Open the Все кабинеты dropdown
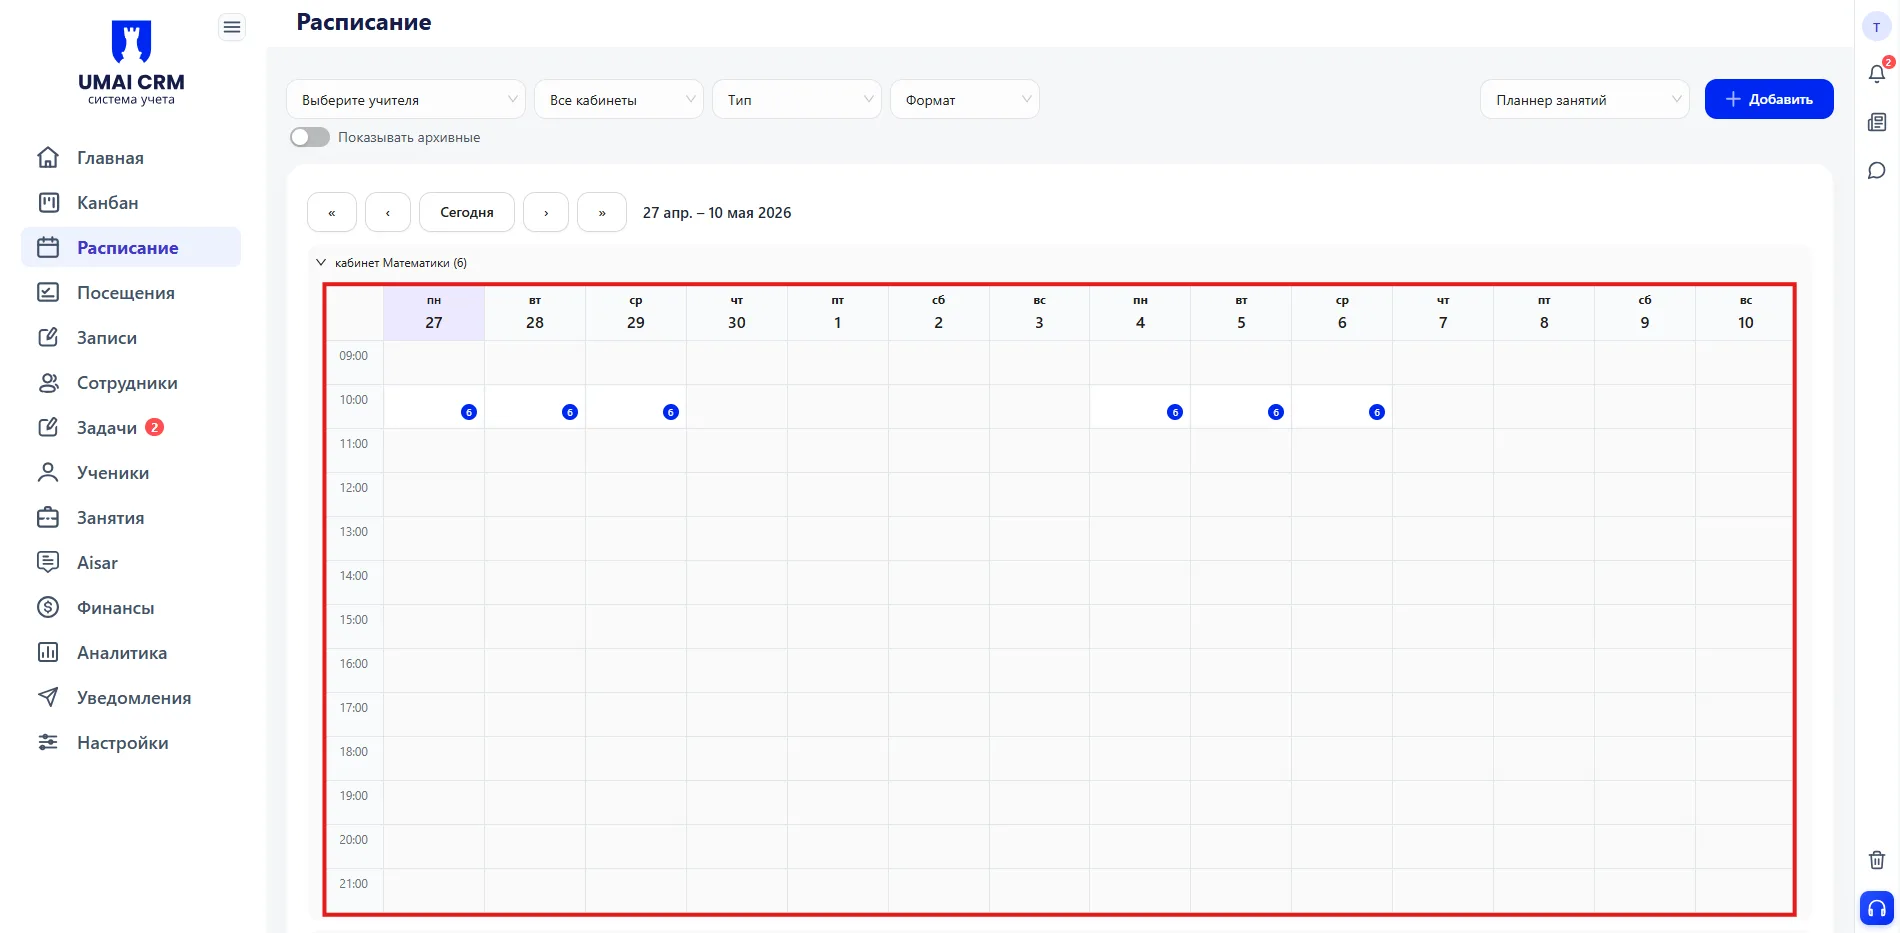 (x=619, y=99)
